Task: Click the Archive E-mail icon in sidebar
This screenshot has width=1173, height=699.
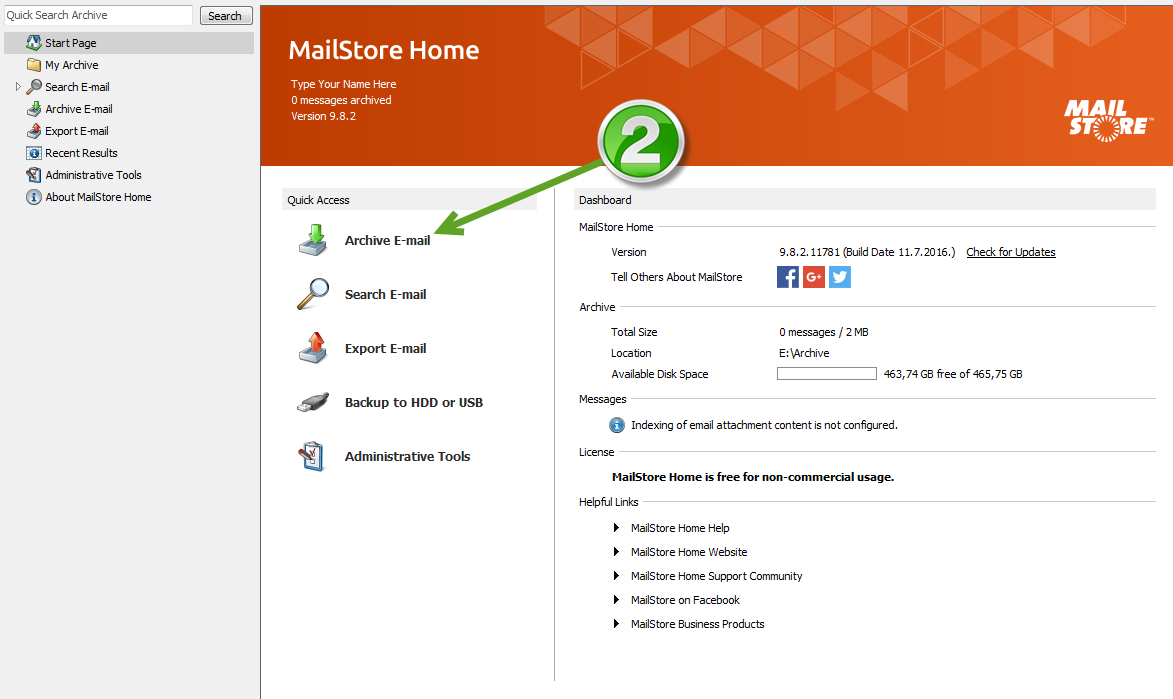Action: tap(34, 109)
